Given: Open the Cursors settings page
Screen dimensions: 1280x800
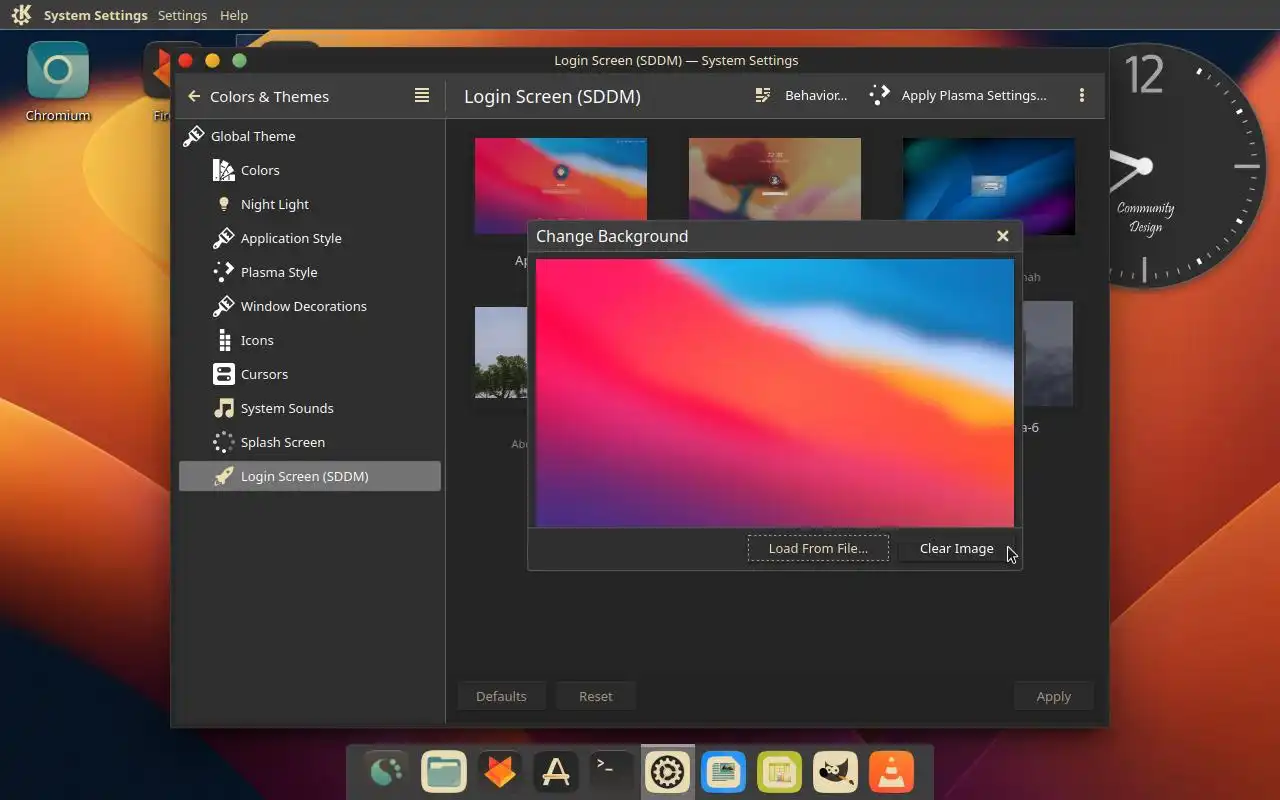Looking at the screenshot, I should [x=310, y=374].
